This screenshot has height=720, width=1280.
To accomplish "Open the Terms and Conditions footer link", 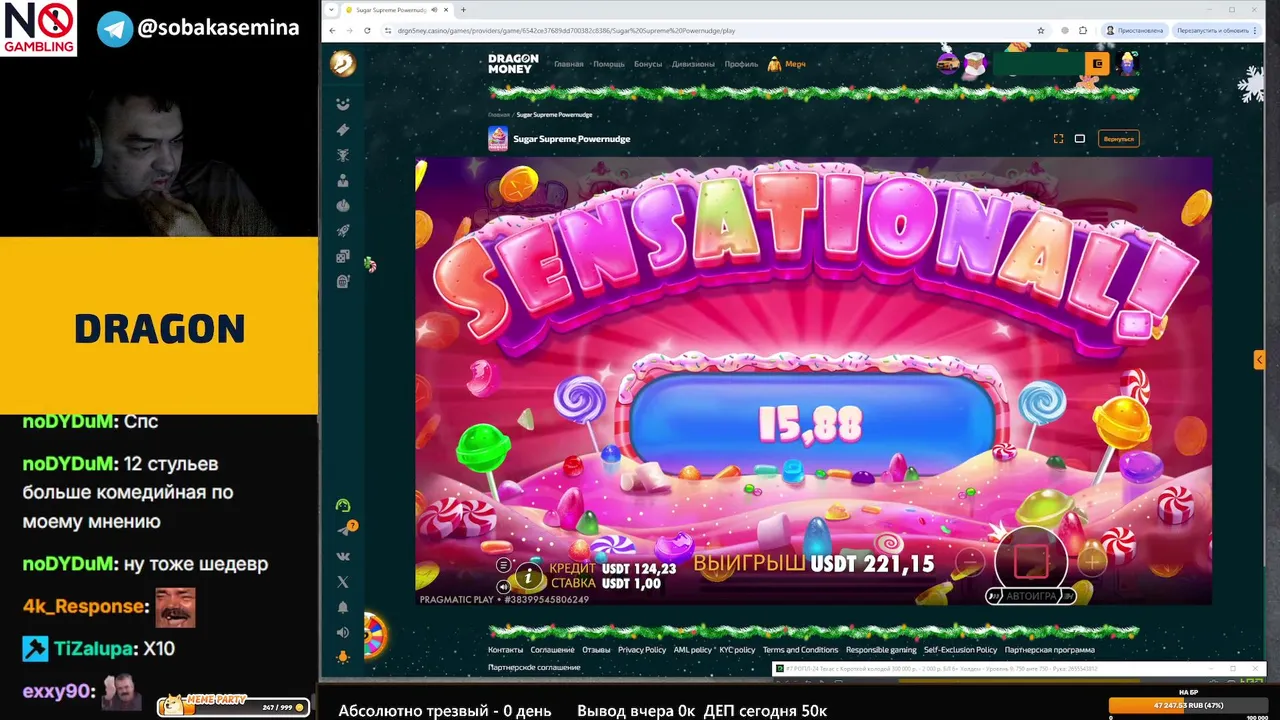I will (x=800, y=650).
